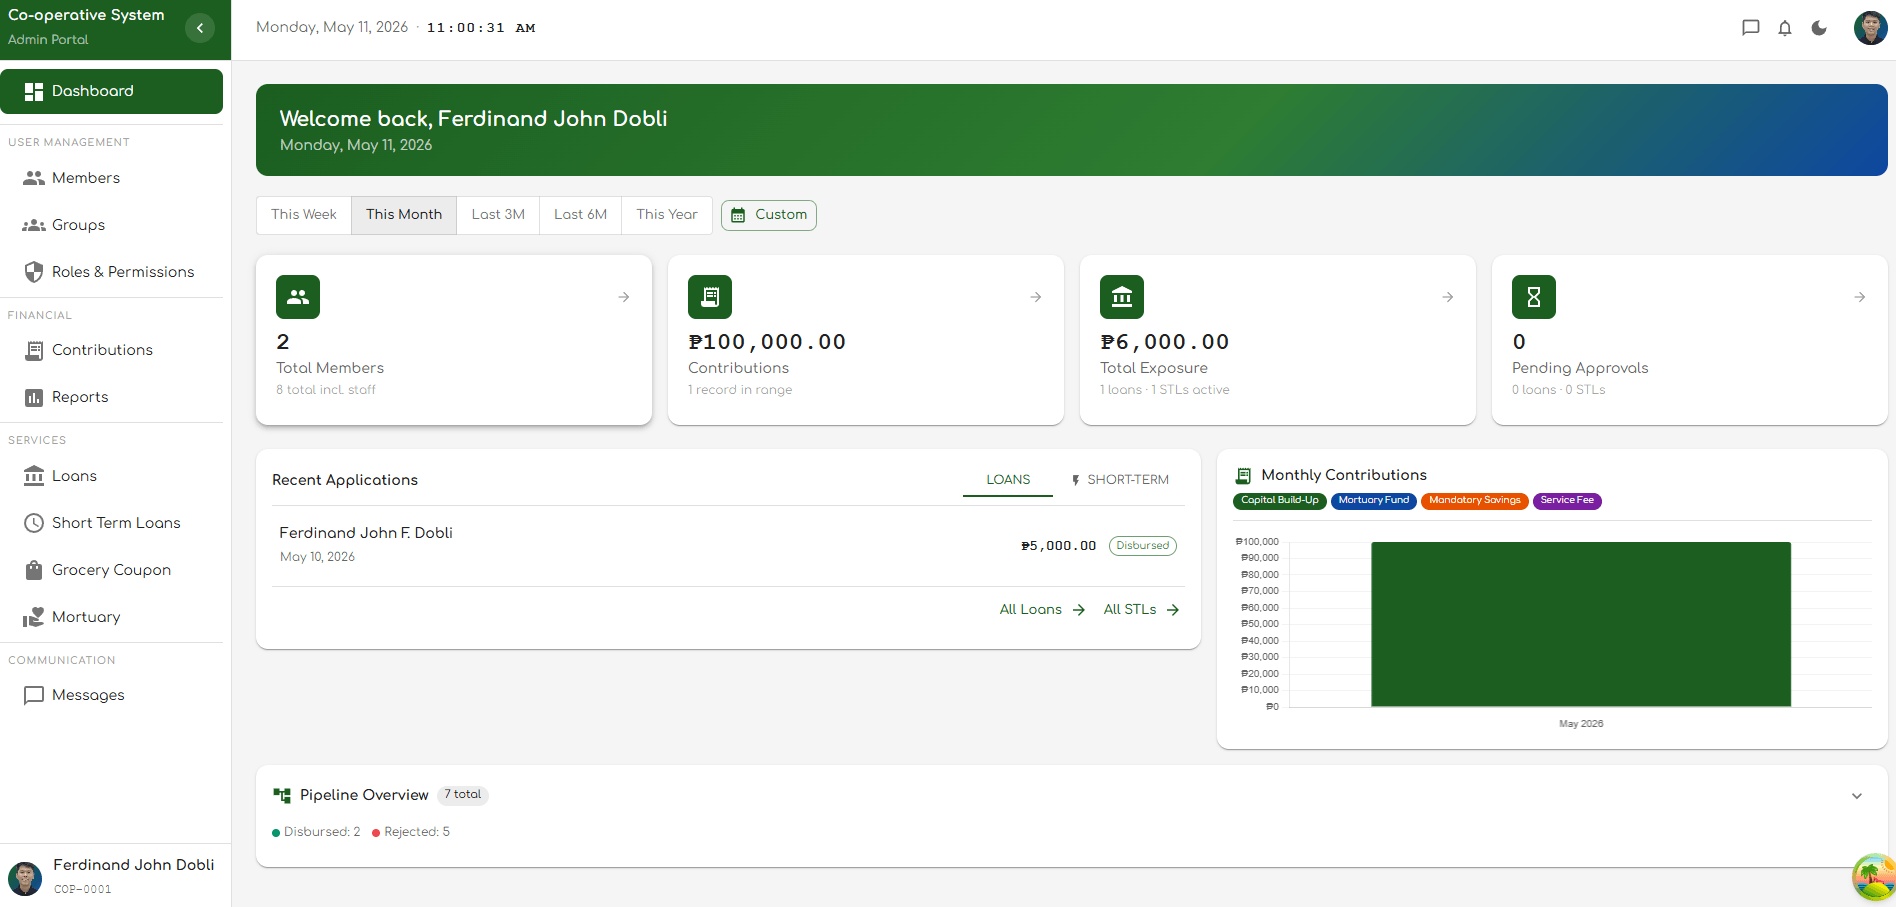Click Total Exposure bank icon

coord(1122,297)
